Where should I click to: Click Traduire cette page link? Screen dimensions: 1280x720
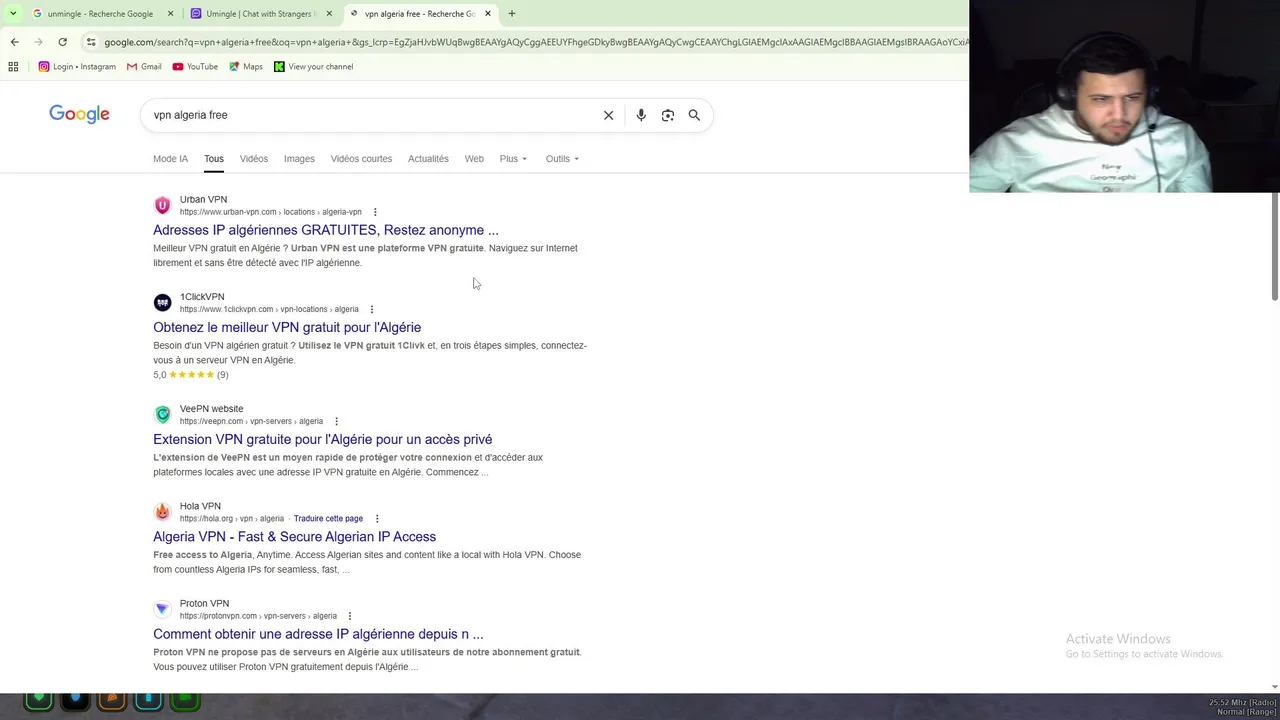(x=328, y=519)
